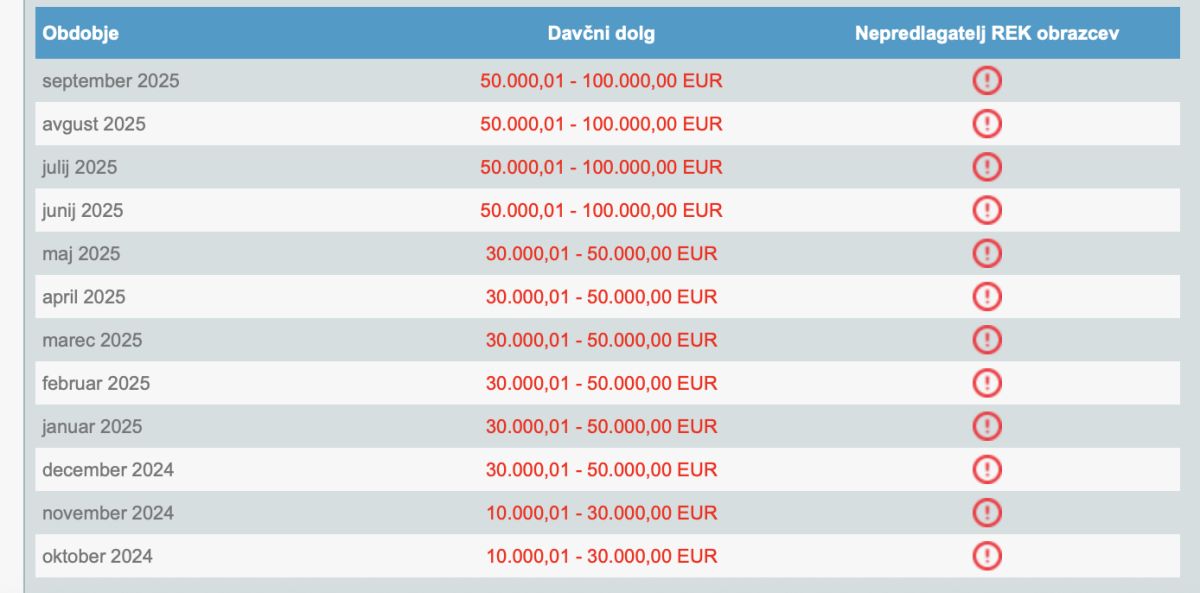Viewport: 1200px width, 593px height.
Task: Click warning icon for januar 2025
Action: (x=987, y=427)
